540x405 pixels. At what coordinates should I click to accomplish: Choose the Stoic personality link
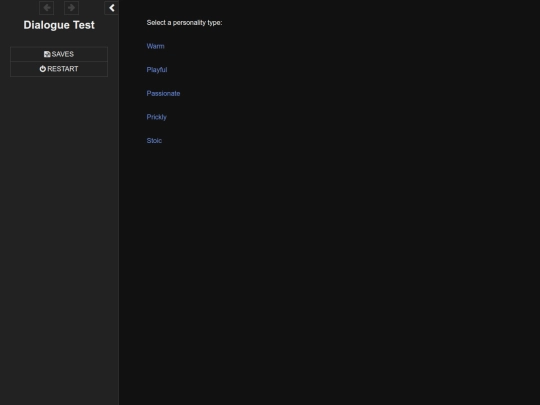(154, 141)
